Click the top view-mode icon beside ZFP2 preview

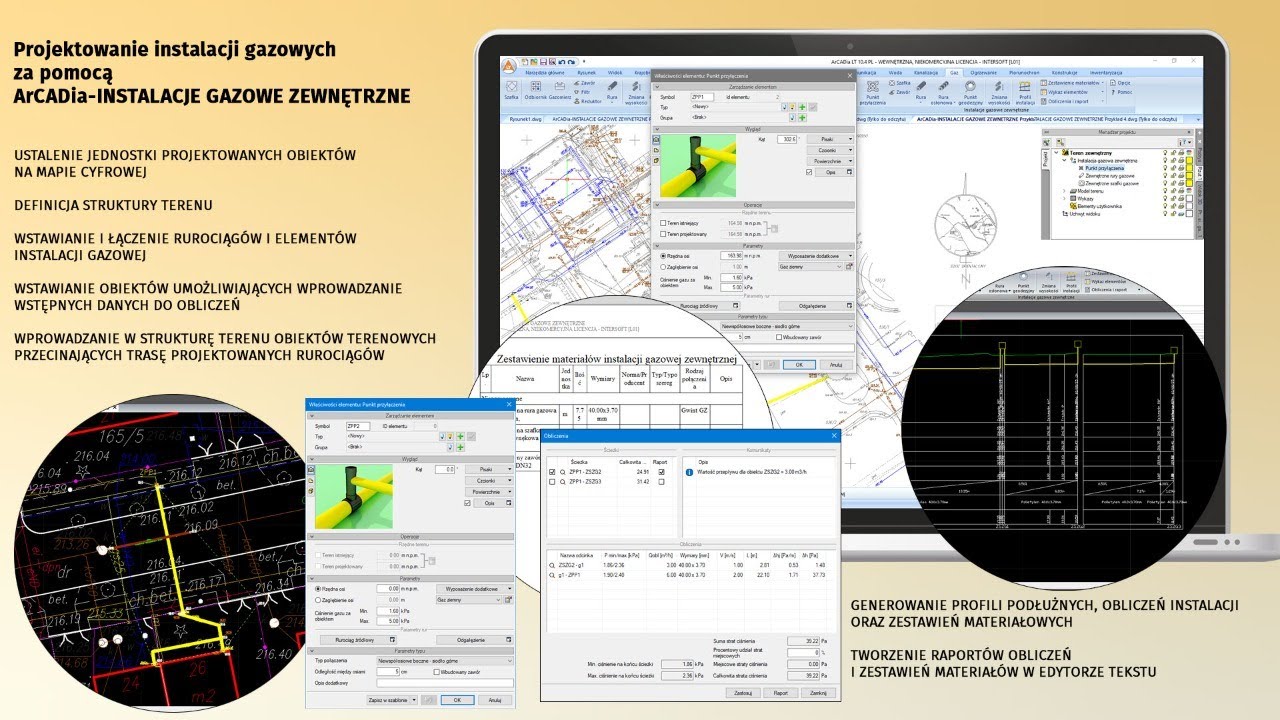pos(311,469)
